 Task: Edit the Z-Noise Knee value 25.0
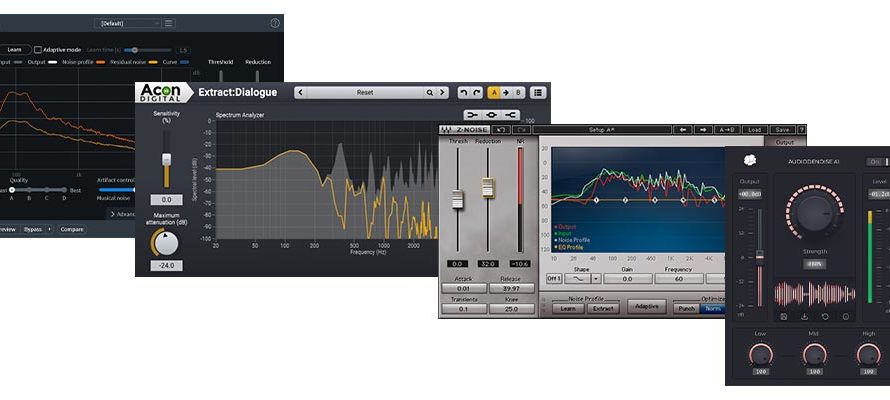coord(511,309)
